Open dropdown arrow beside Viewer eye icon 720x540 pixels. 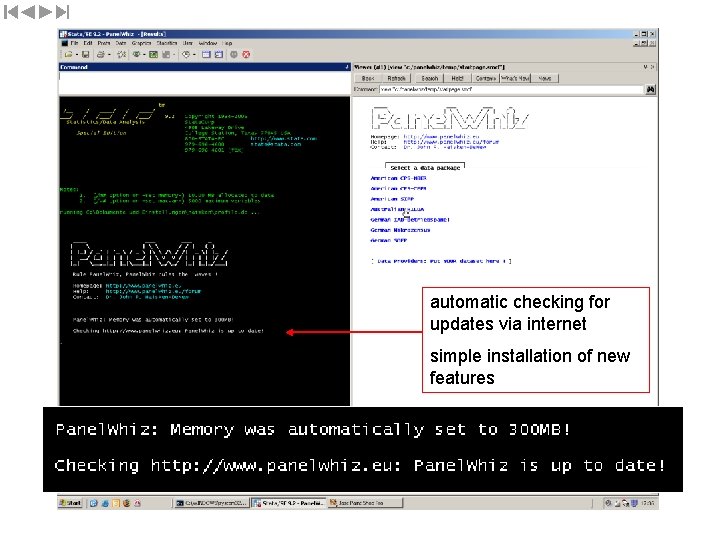[144, 55]
